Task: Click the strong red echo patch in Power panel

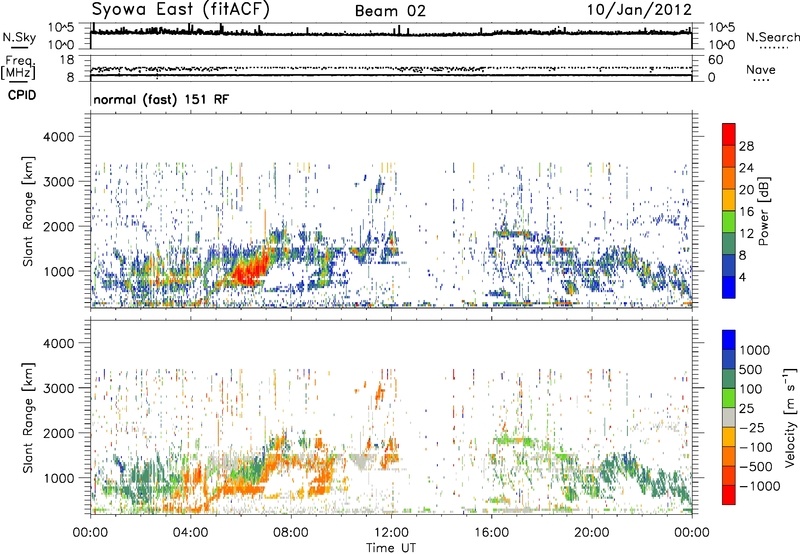Action: 250,270
